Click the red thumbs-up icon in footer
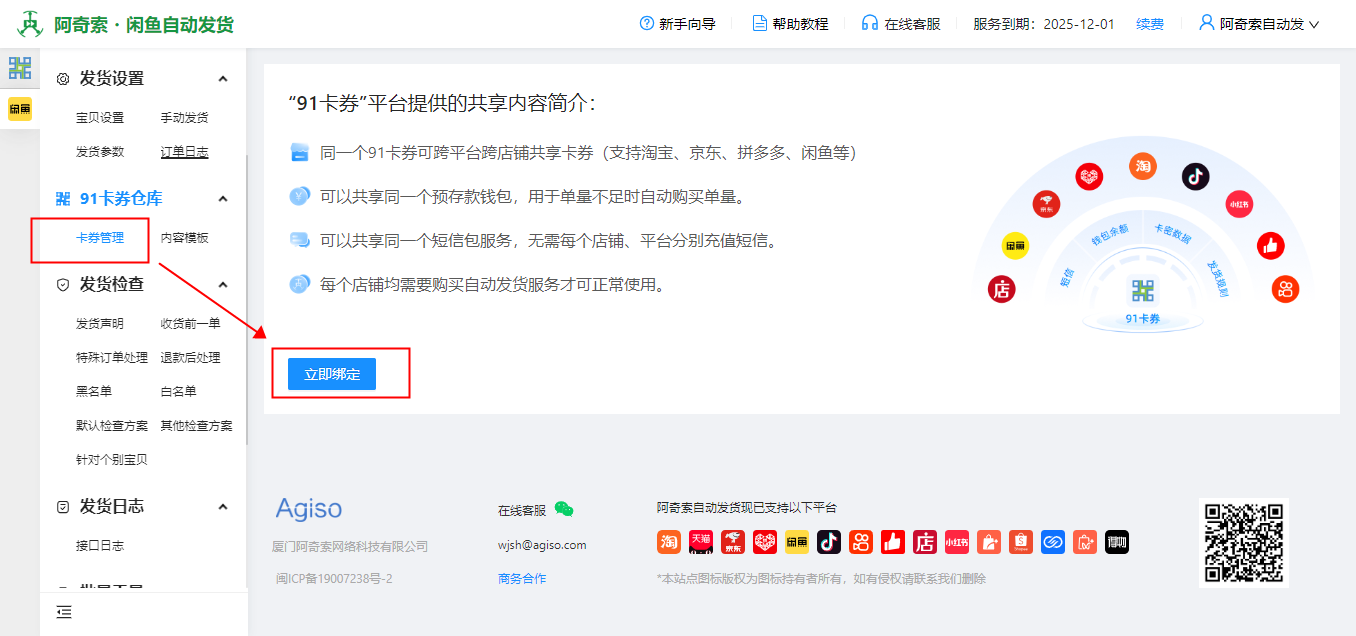Viewport: 1356px width, 636px height. tap(893, 542)
